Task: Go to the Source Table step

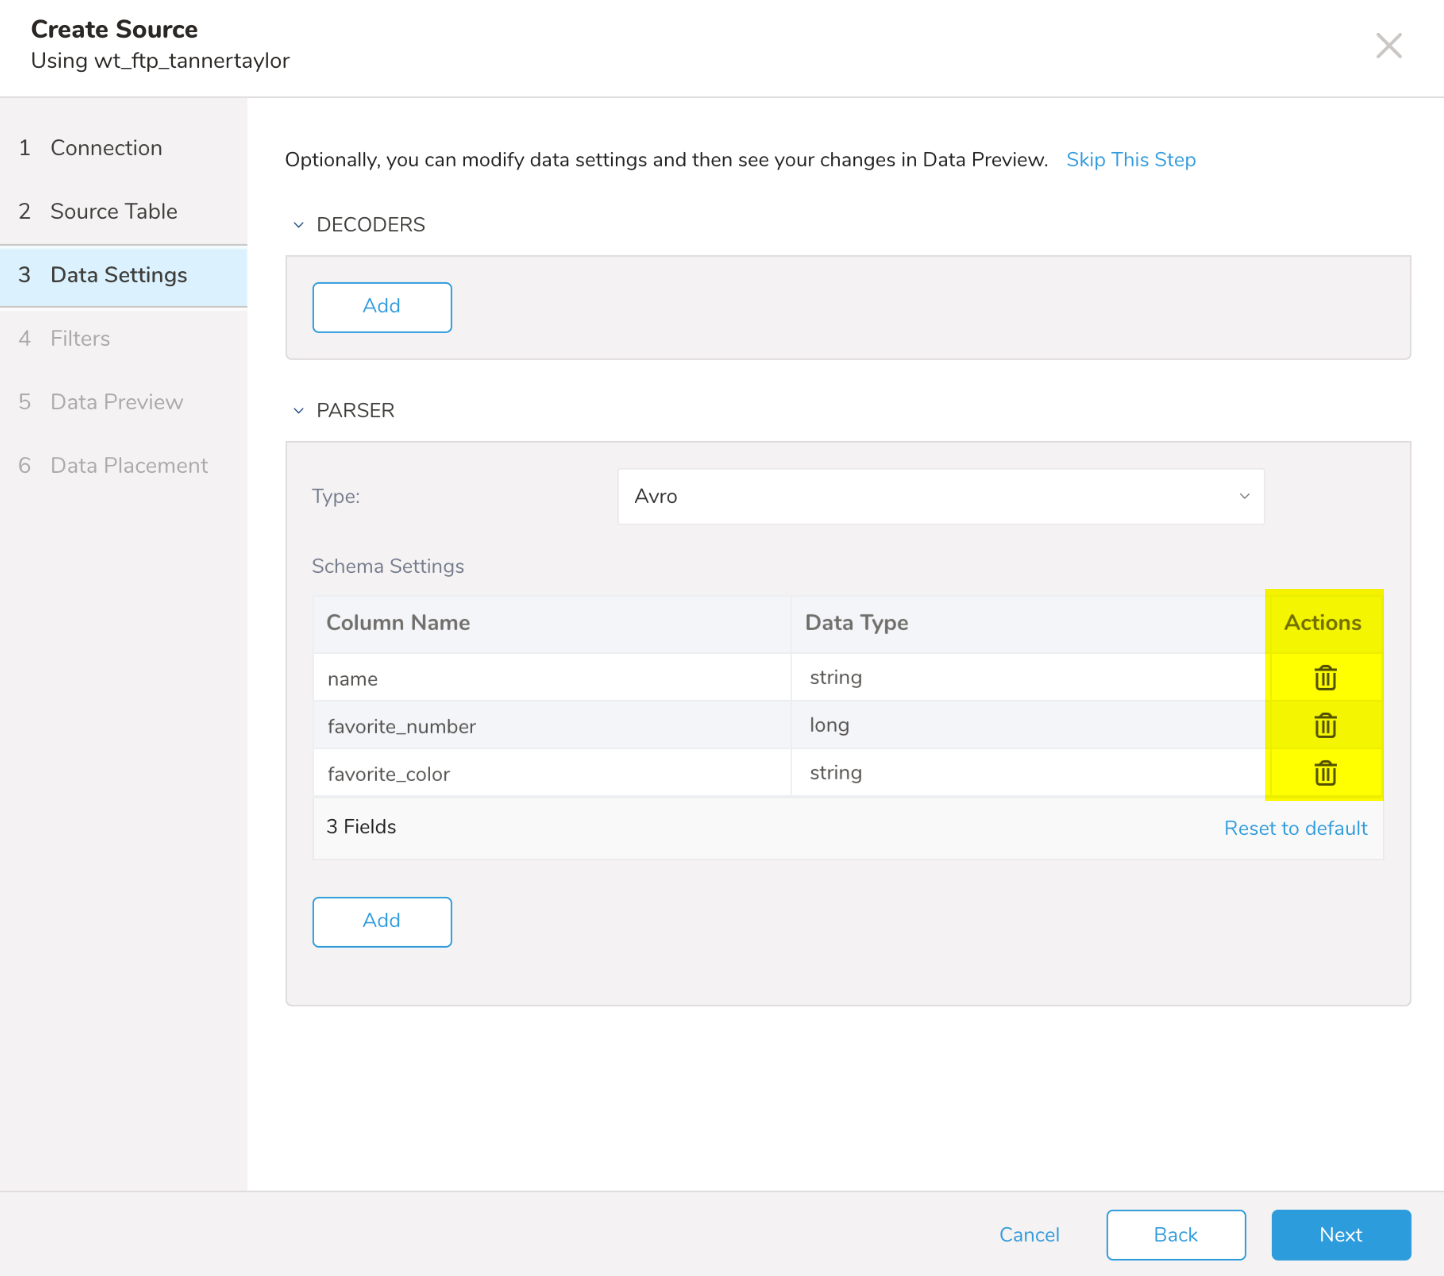Action: 113,211
